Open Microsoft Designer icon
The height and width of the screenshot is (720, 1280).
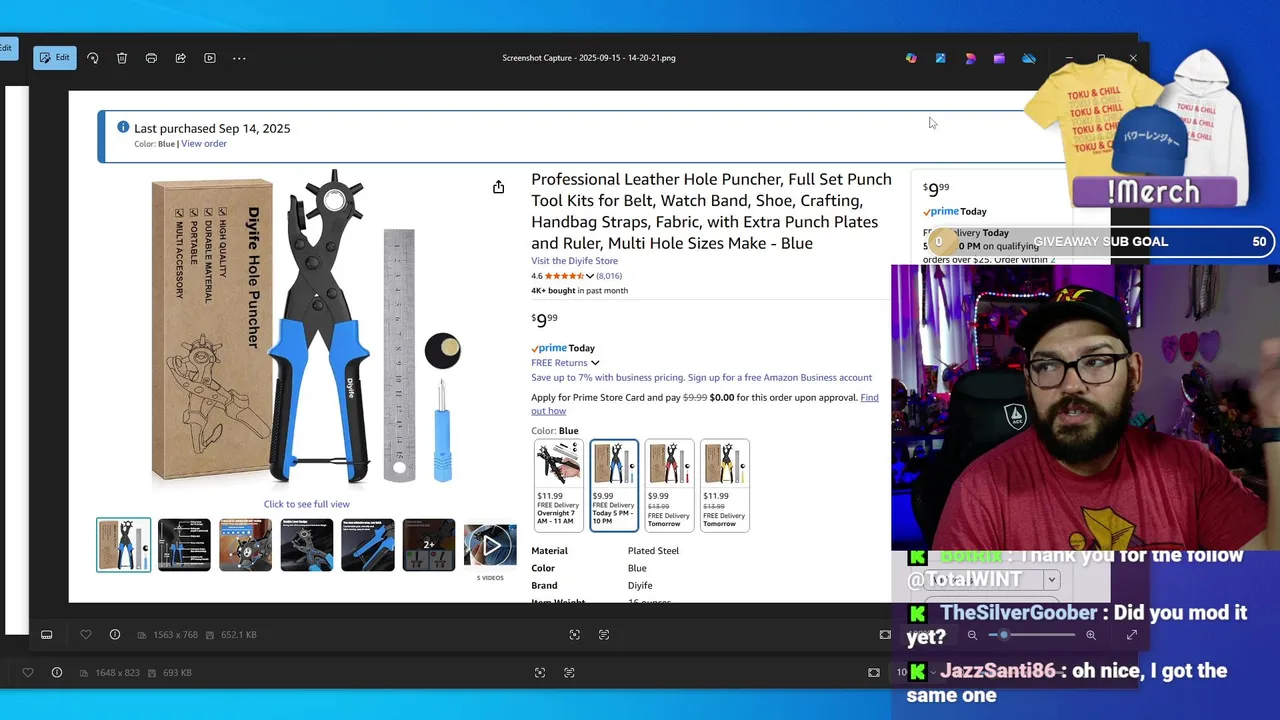pyautogui.click(x=970, y=58)
